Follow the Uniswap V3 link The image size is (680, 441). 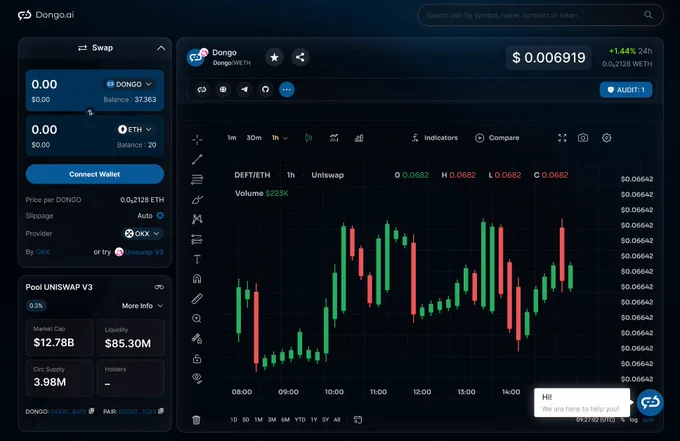click(144, 252)
